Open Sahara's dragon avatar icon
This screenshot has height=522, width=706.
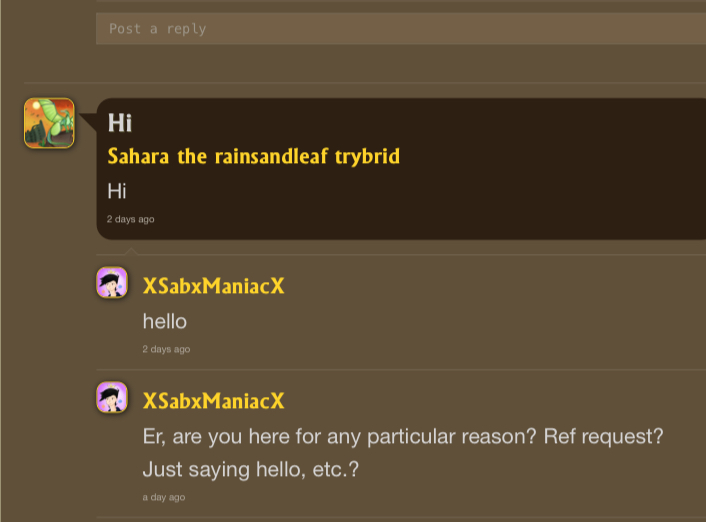[x=49, y=123]
